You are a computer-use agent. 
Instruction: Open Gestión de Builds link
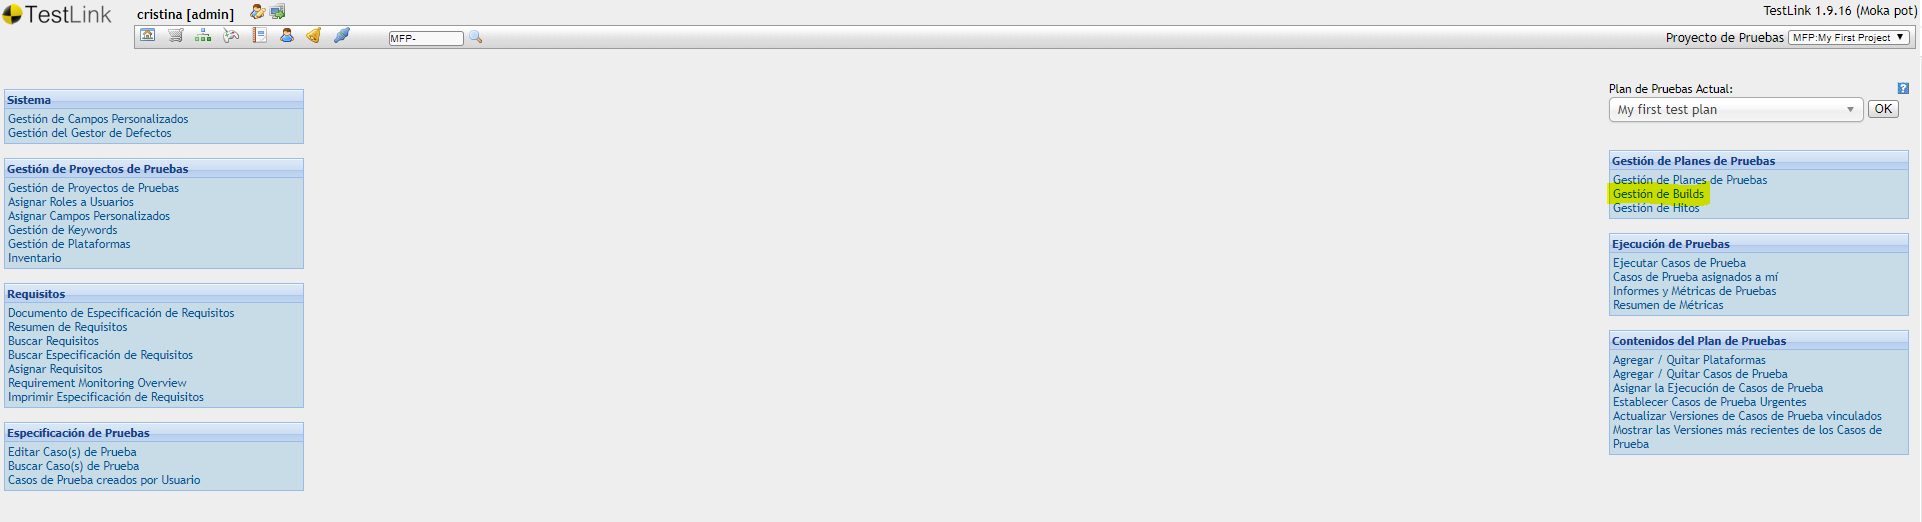tap(1658, 194)
